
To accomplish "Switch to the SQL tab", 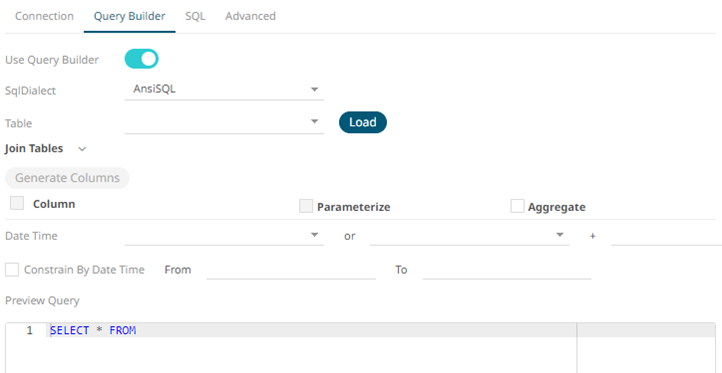I will click(x=195, y=16).
